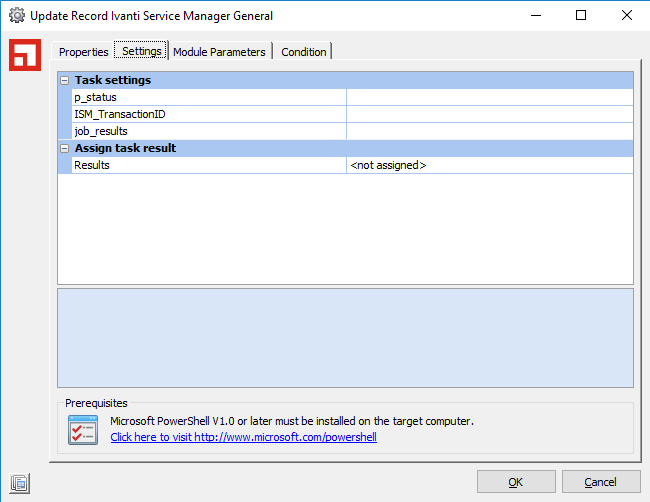Collapse the Task settings section
The height and width of the screenshot is (502, 650).
tap(65, 80)
